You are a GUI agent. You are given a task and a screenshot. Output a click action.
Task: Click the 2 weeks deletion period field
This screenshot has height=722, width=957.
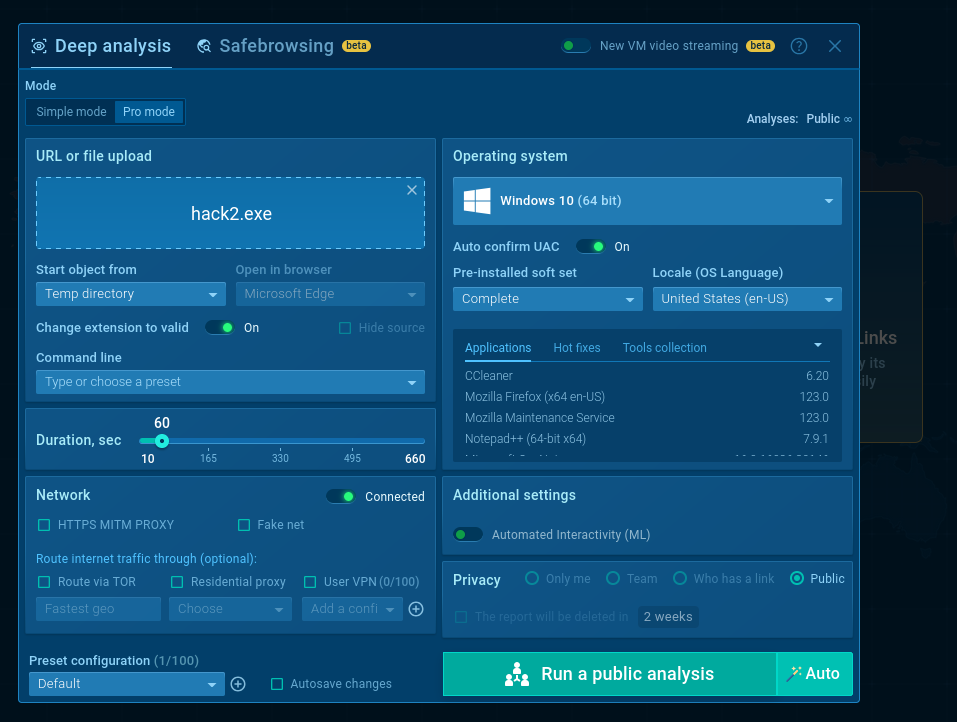click(668, 617)
